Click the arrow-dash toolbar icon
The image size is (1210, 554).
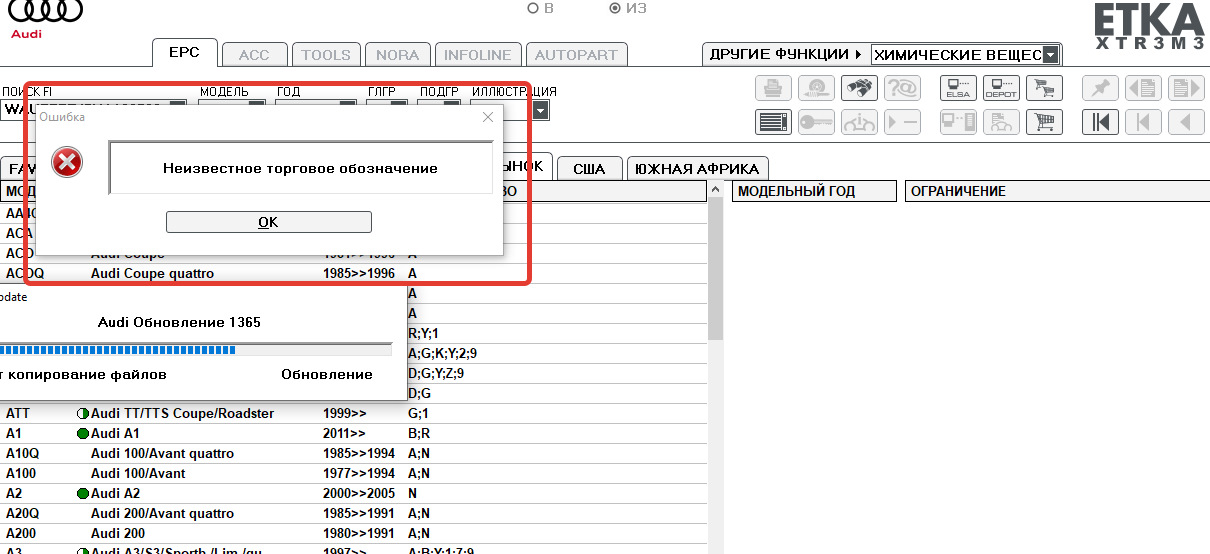[903, 122]
